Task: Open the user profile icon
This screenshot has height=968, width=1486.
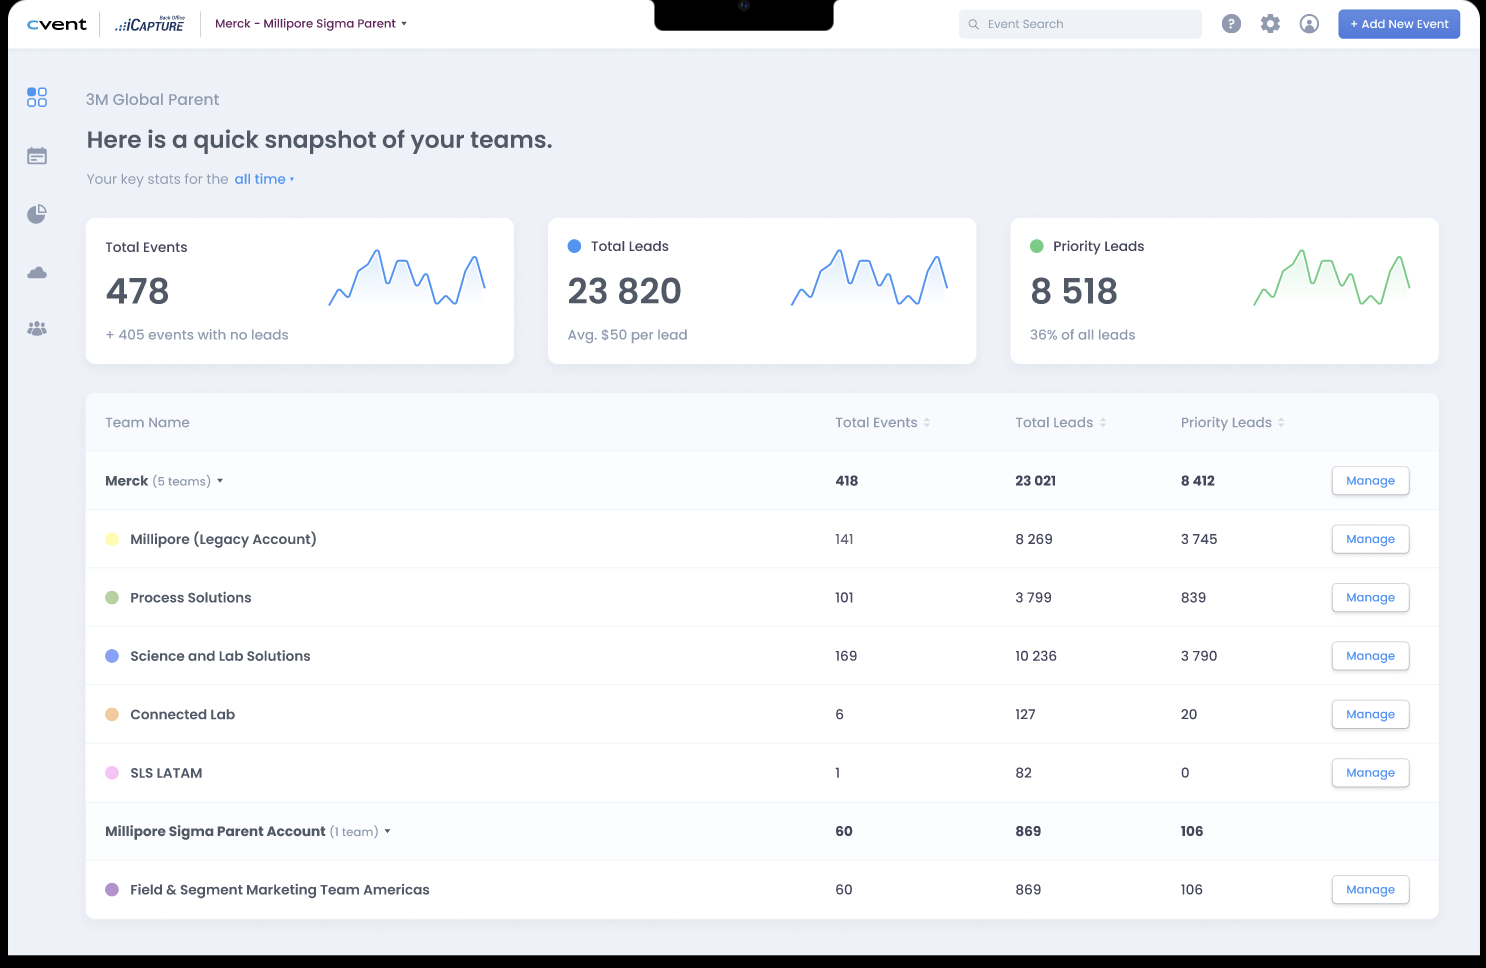Action: [x=1309, y=24]
